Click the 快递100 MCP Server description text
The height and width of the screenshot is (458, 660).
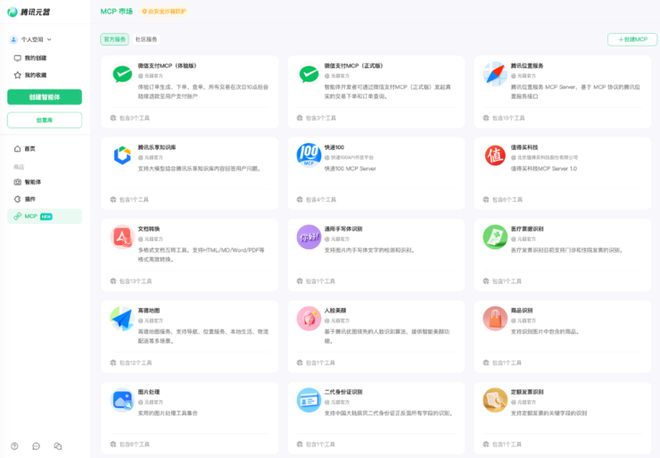[x=350, y=168]
